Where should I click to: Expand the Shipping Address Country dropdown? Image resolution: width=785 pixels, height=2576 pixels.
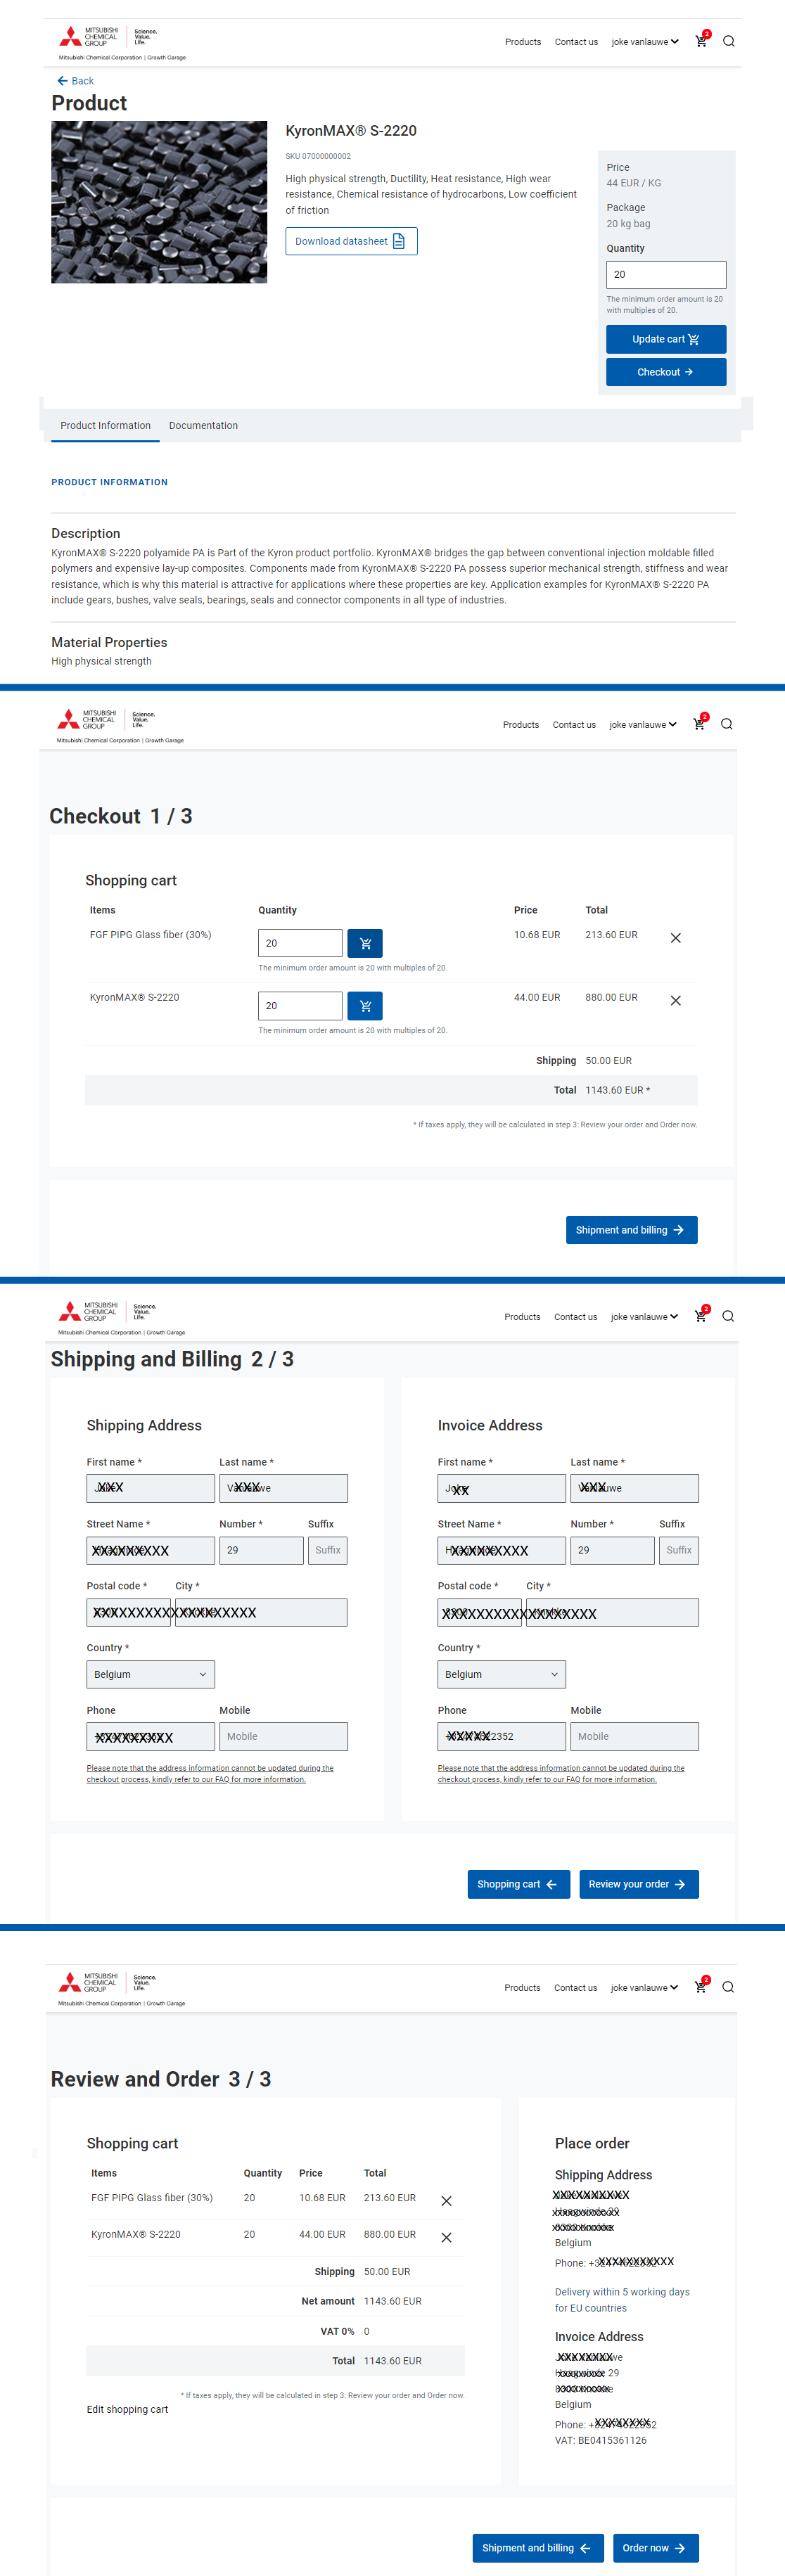(x=150, y=1674)
